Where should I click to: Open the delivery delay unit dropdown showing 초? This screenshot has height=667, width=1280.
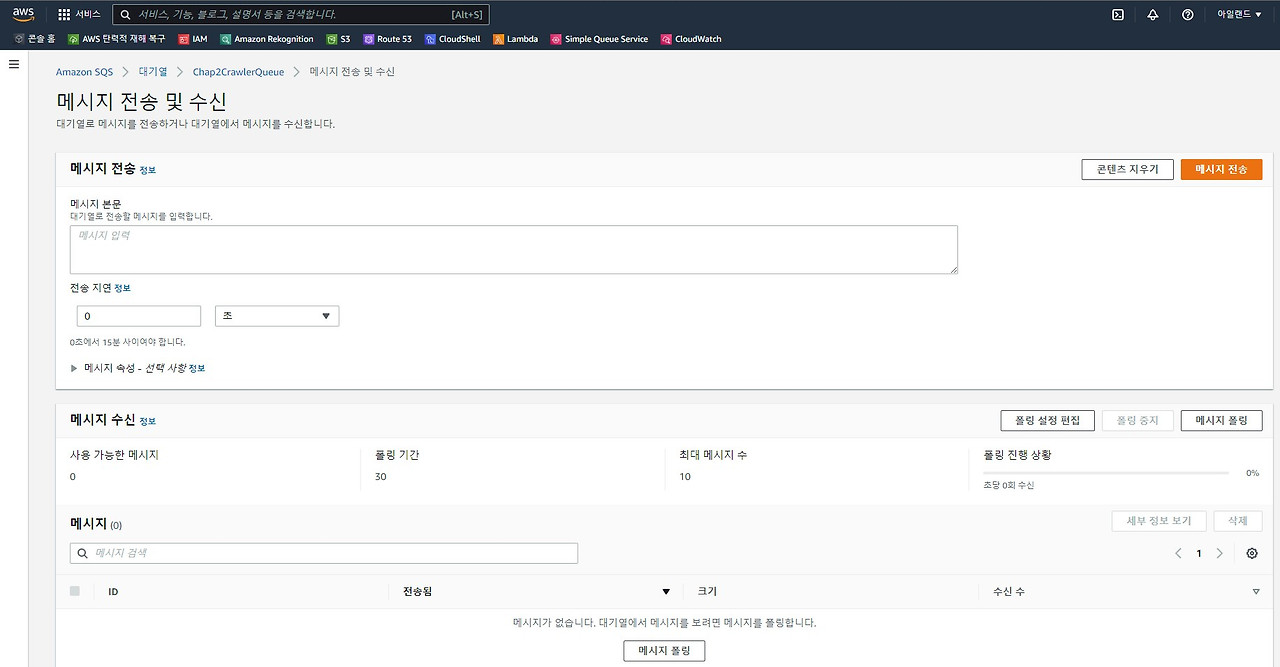(277, 315)
